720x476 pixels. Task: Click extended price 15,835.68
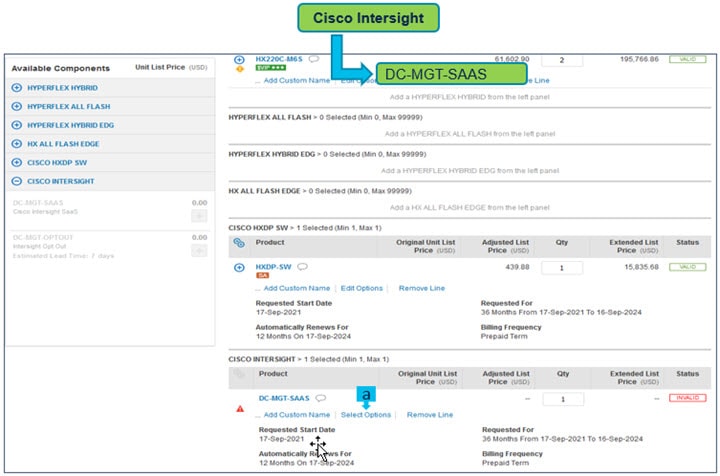(641, 267)
